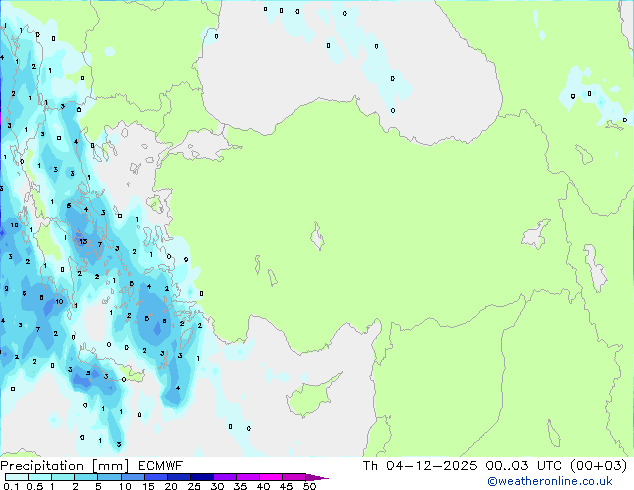Select the 25–30 mm dark blue swatch
Image resolution: width=634 pixels, height=490 pixels.
click(201, 477)
